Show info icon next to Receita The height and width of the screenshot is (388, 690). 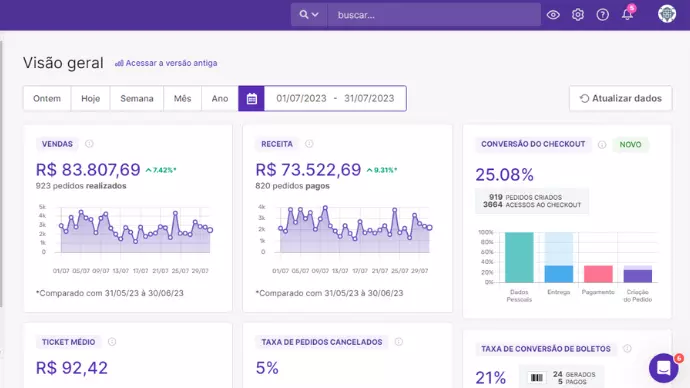click(x=309, y=144)
